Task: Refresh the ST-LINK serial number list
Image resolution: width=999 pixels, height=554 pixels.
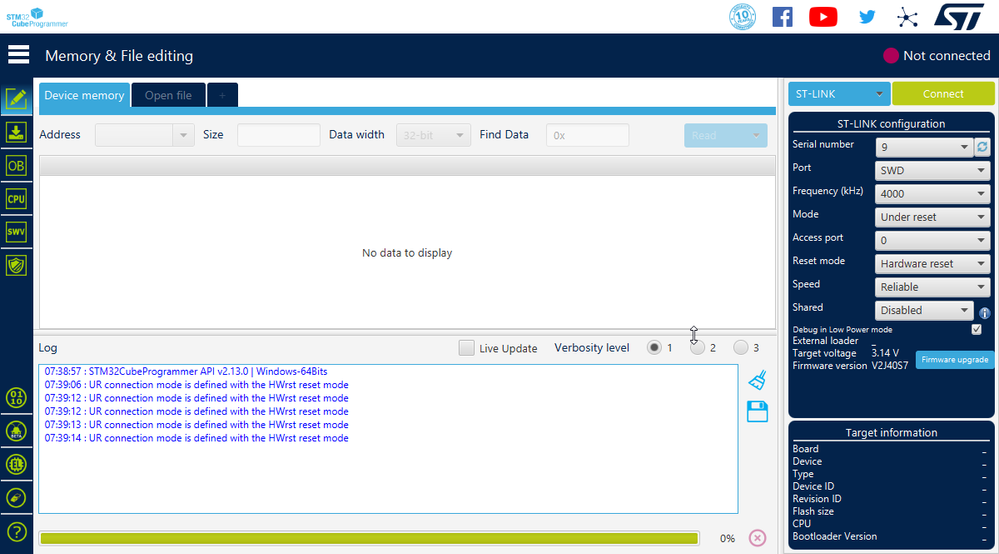Action: [982, 147]
